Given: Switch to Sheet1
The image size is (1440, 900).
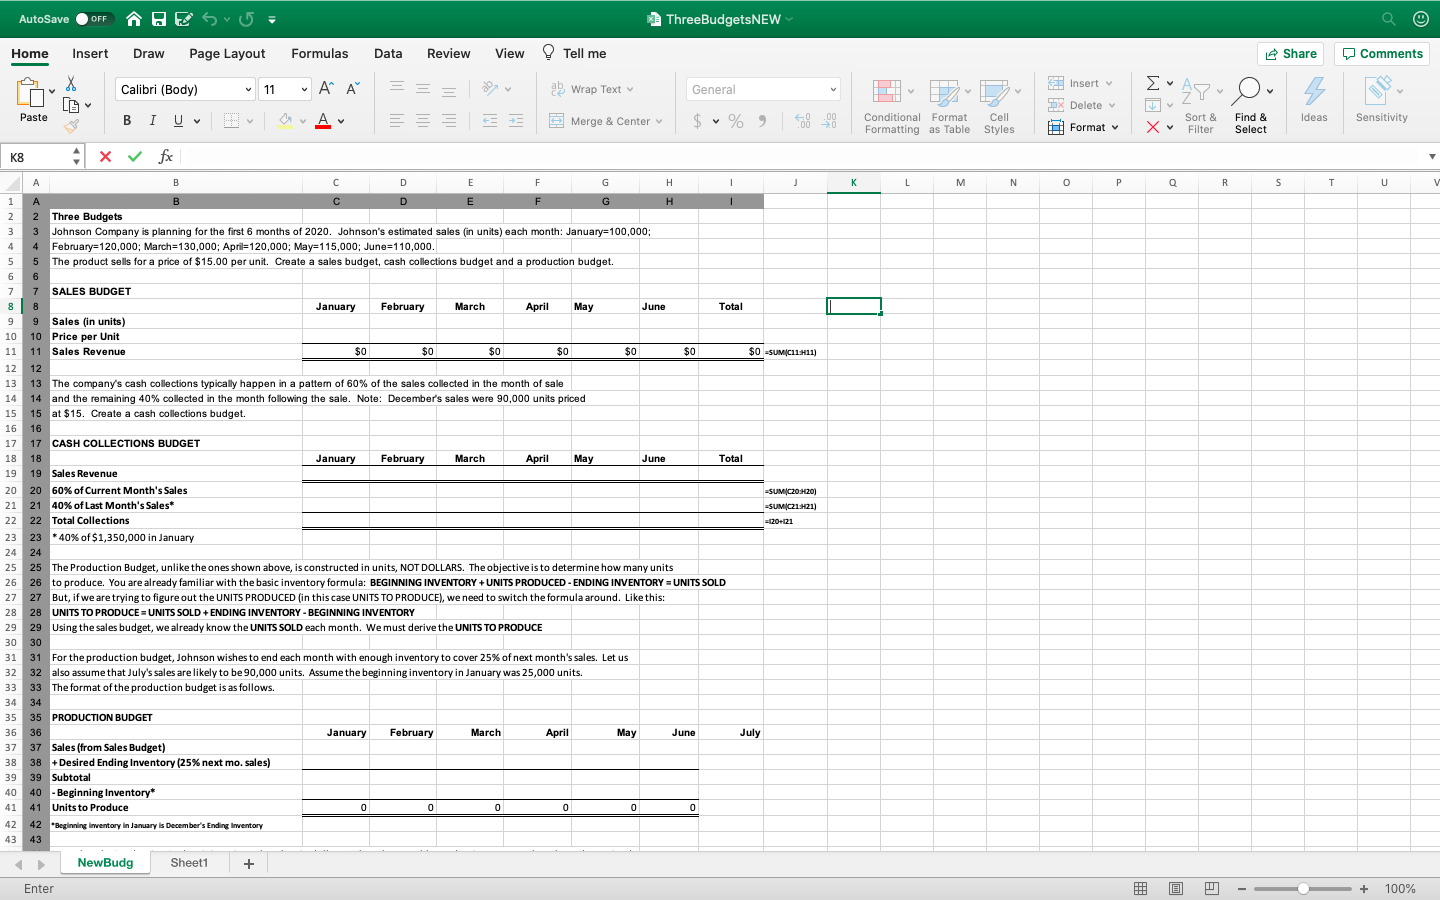Looking at the screenshot, I should coord(189,862).
